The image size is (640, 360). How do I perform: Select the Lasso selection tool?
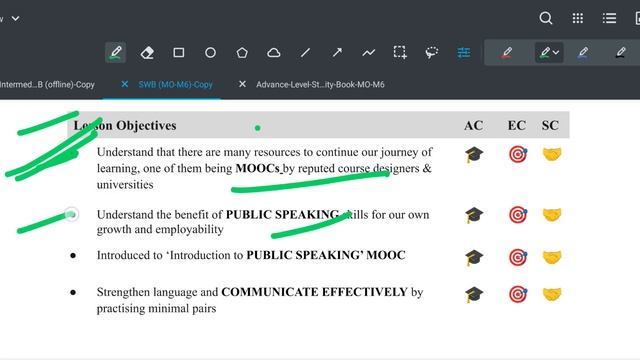click(431, 53)
